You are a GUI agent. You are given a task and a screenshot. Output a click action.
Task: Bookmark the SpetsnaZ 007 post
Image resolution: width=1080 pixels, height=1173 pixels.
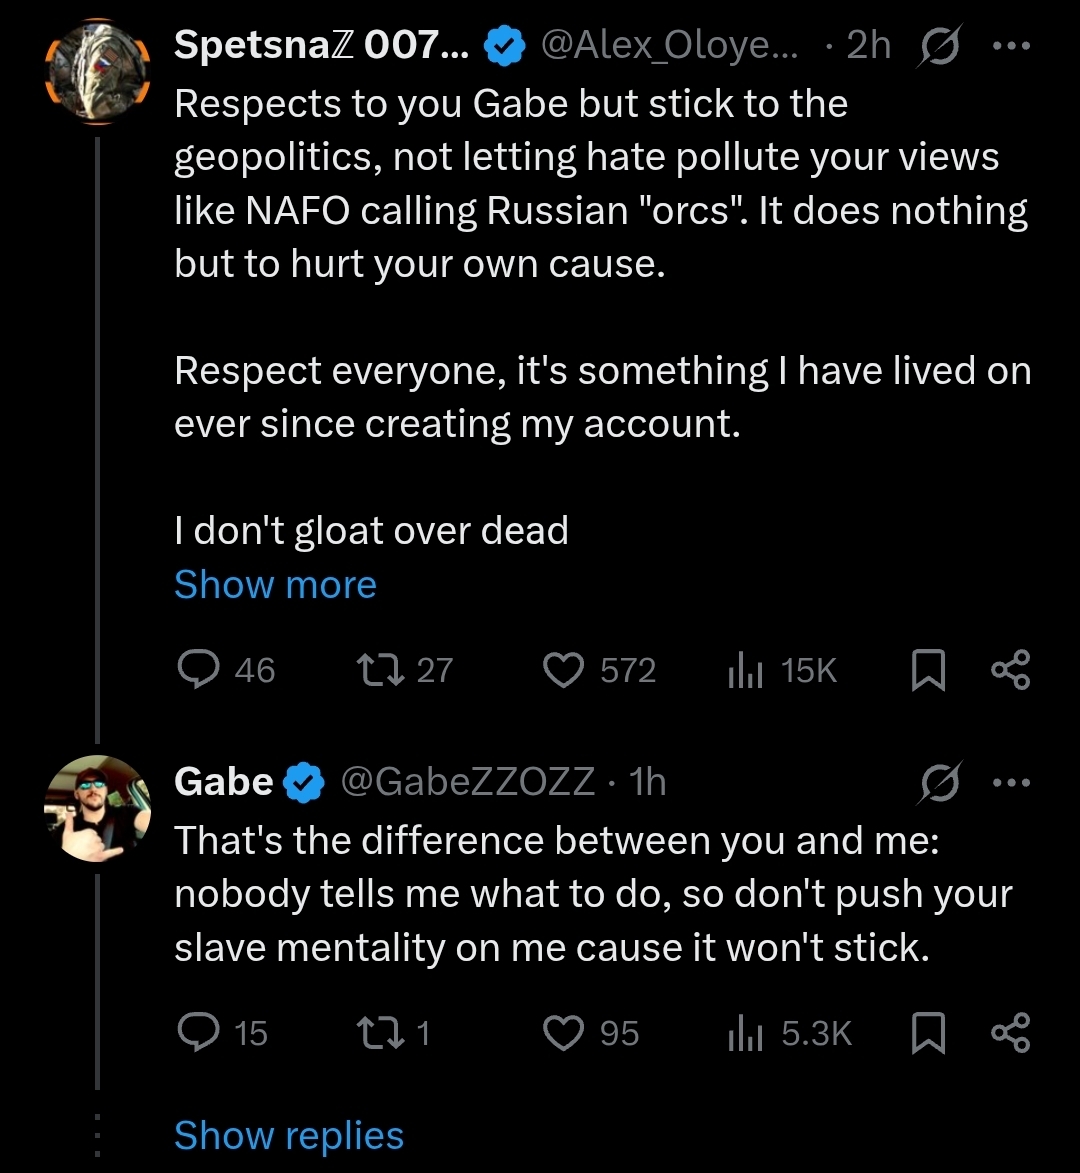[x=928, y=670]
